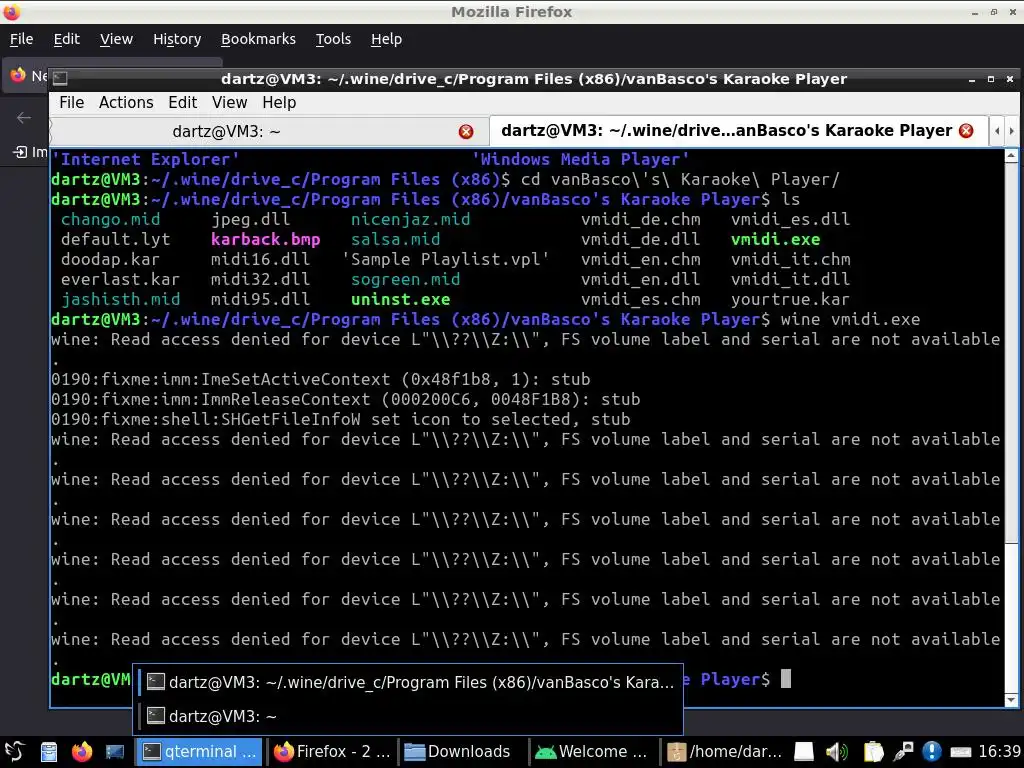The image size is (1024, 768).
Task: Maximize the Mozilla Firefox window
Action: pyautogui.click(x=994, y=12)
